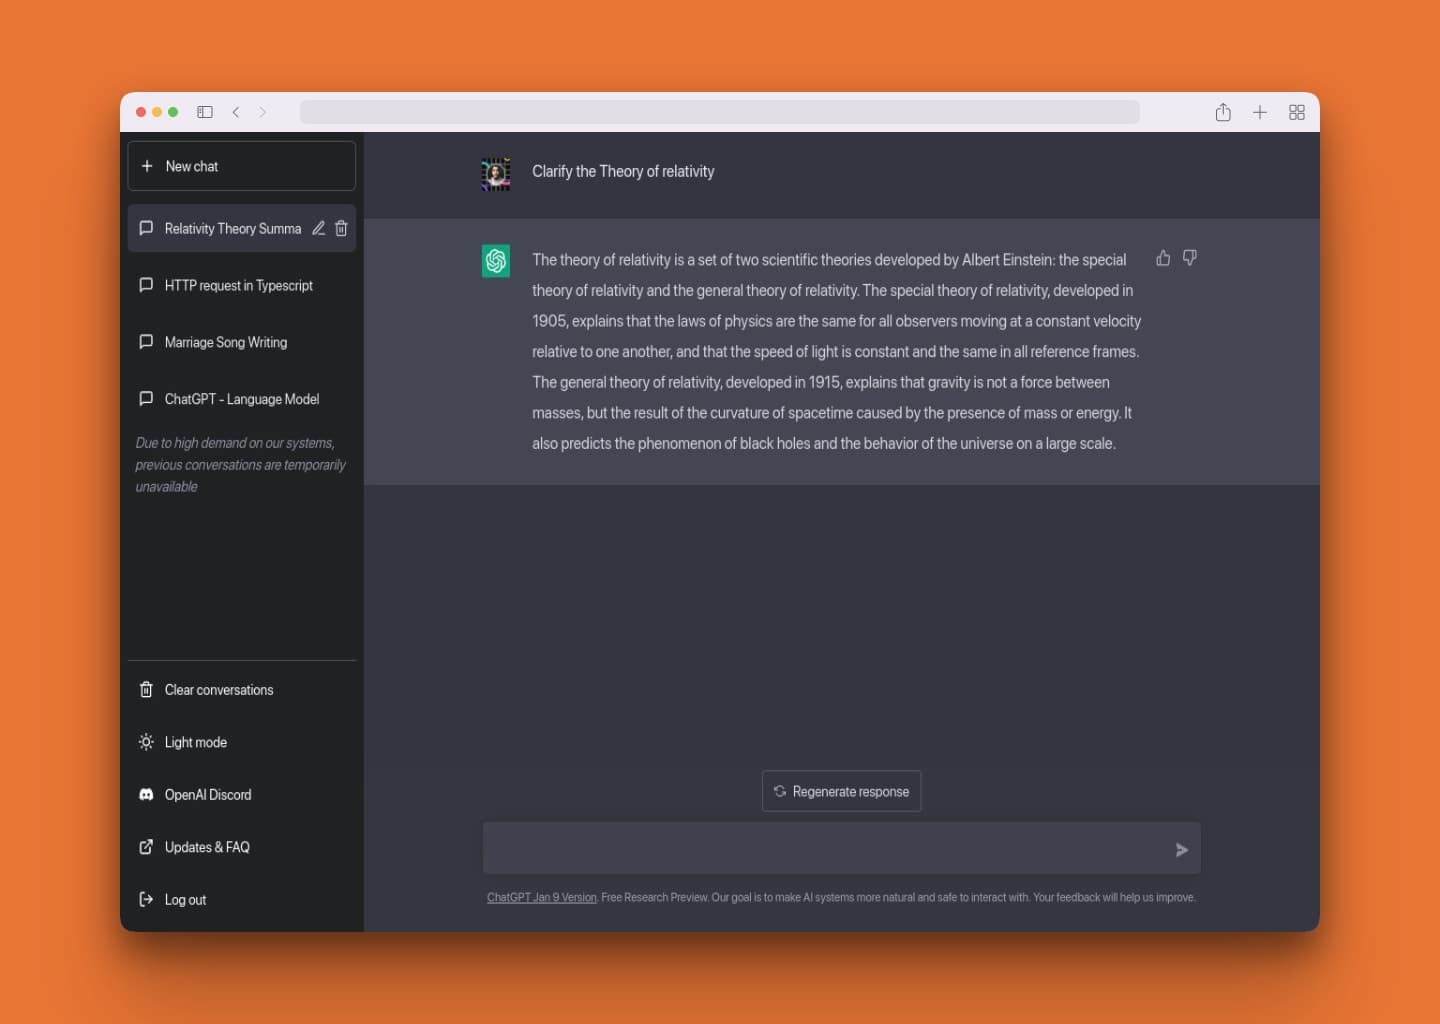Toggle the browser sidebar icon

point(205,112)
